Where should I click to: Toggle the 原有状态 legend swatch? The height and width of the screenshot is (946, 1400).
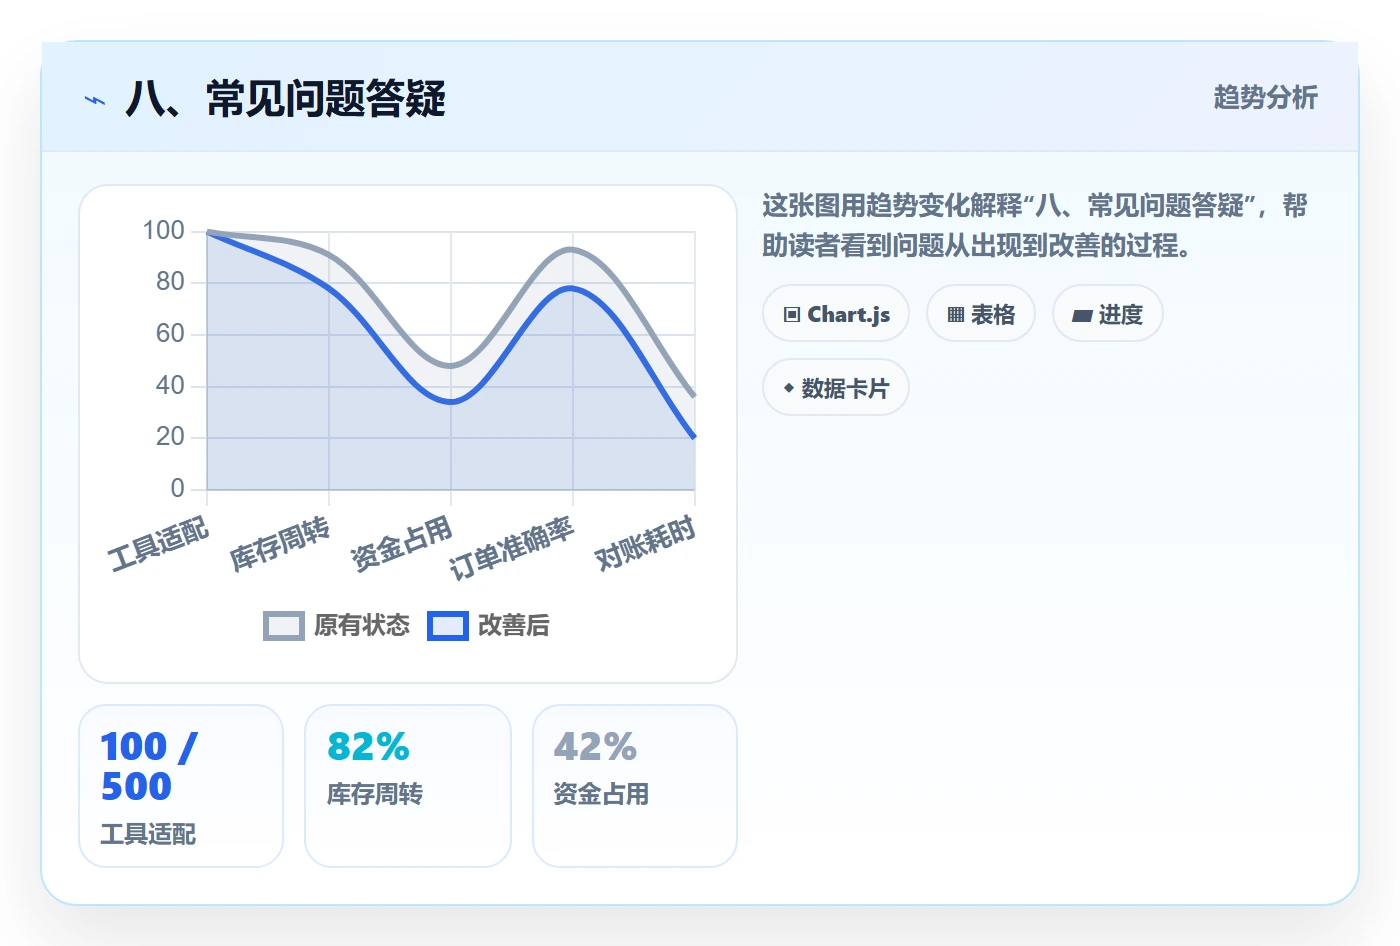(x=284, y=626)
